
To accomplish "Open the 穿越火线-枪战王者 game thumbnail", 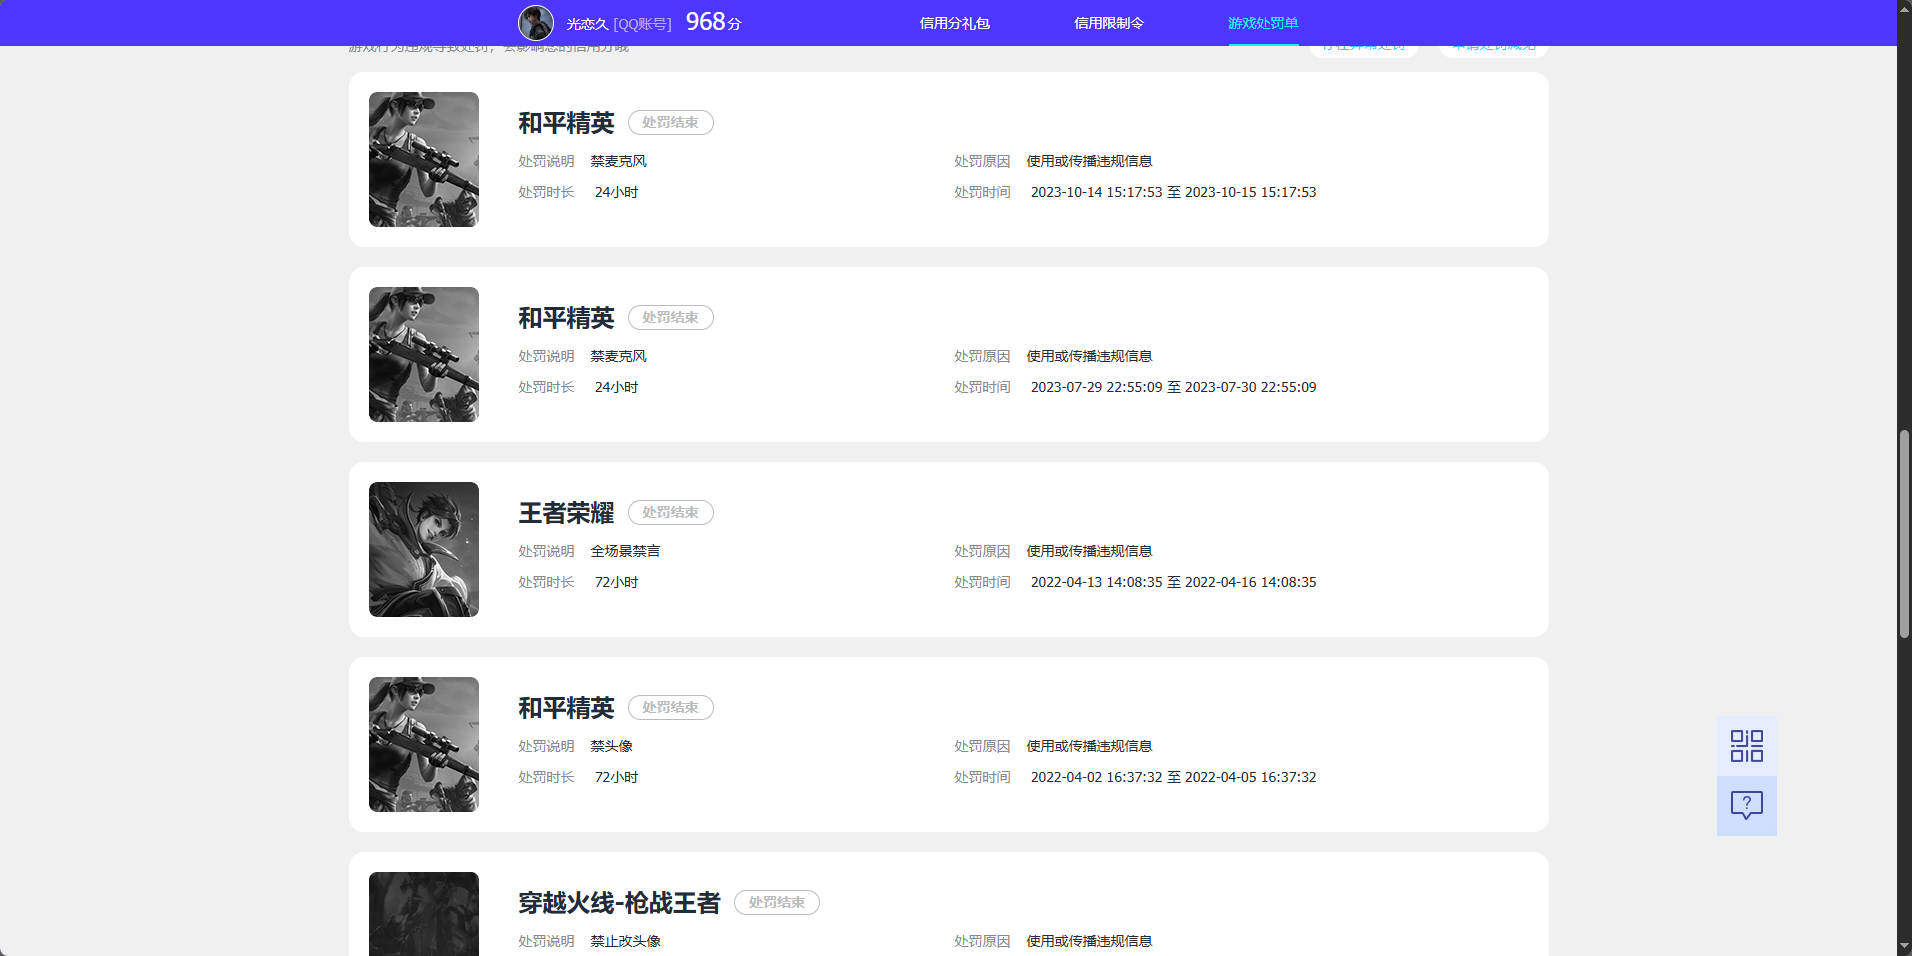I will click(424, 914).
